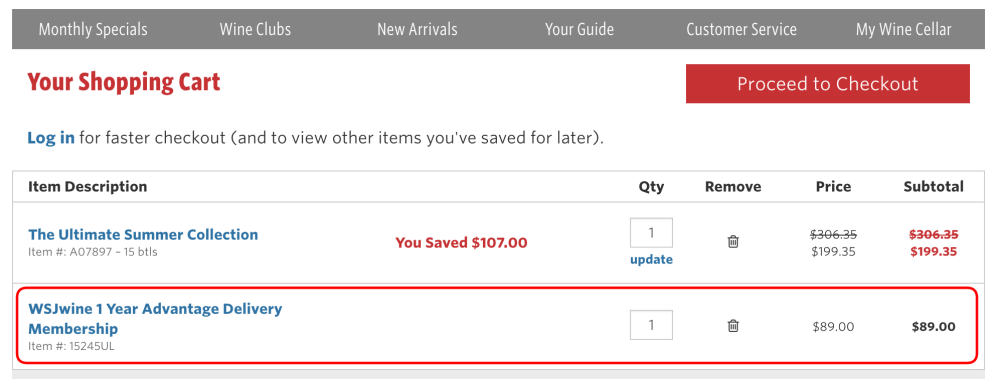Click the bold $89.00 membership subtotal
The height and width of the screenshot is (379, 1000).
[x=933, y=327]
